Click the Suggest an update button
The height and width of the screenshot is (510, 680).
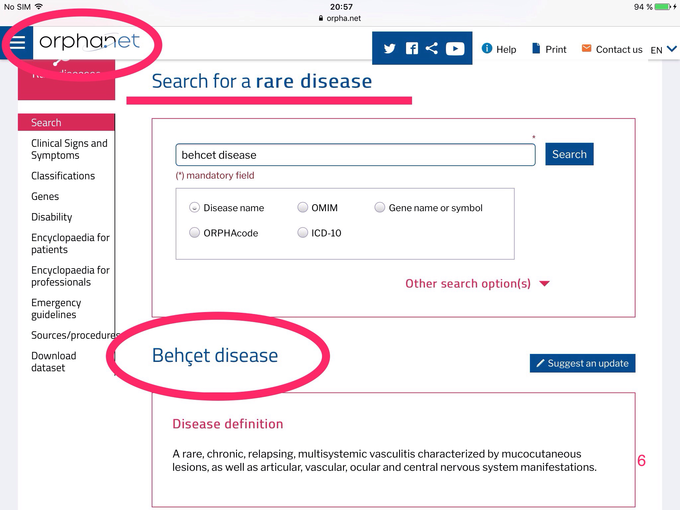pyautogui.click(x=582, y=363)
